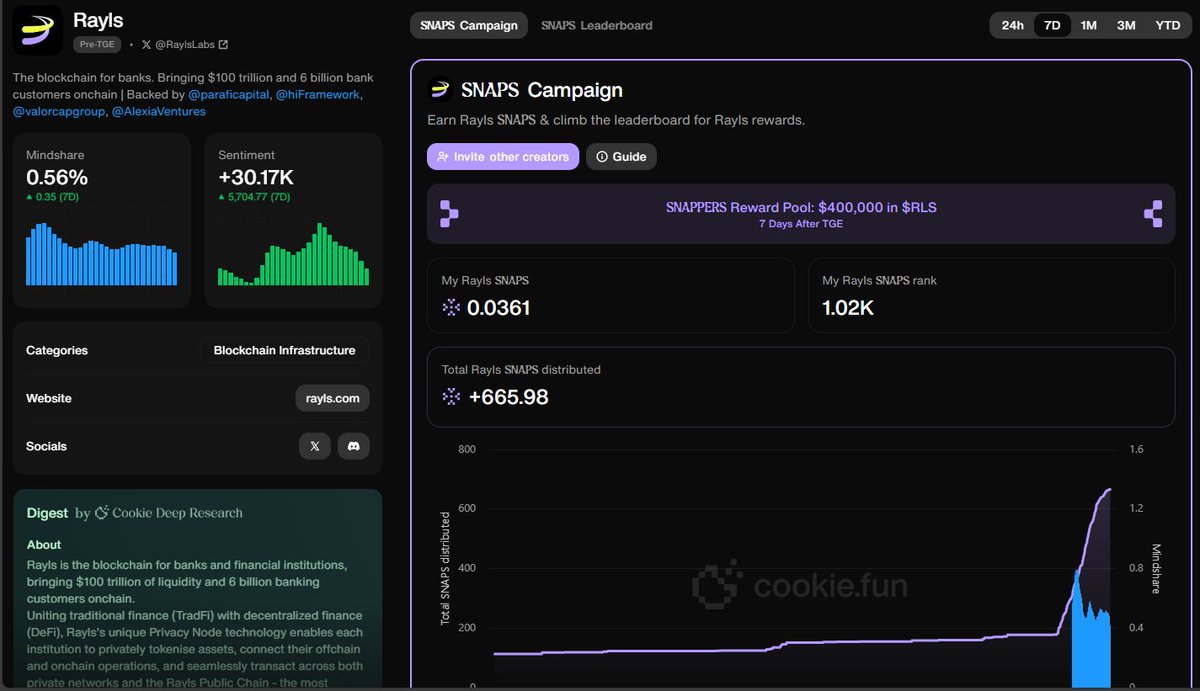
Task: Open the X social icon button
Action: click(x=315, y=446)
